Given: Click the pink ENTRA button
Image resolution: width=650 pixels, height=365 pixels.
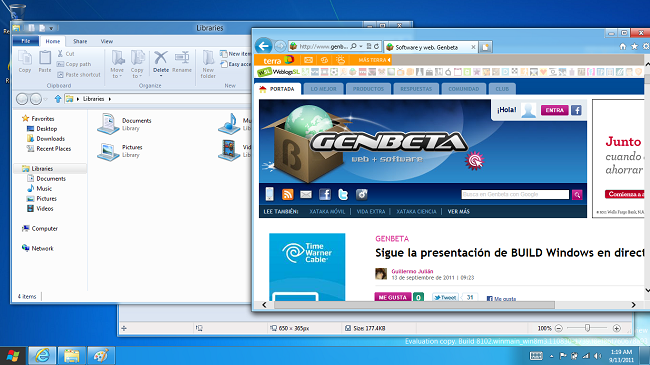Looking at the screenshot, I should (554, 110).
